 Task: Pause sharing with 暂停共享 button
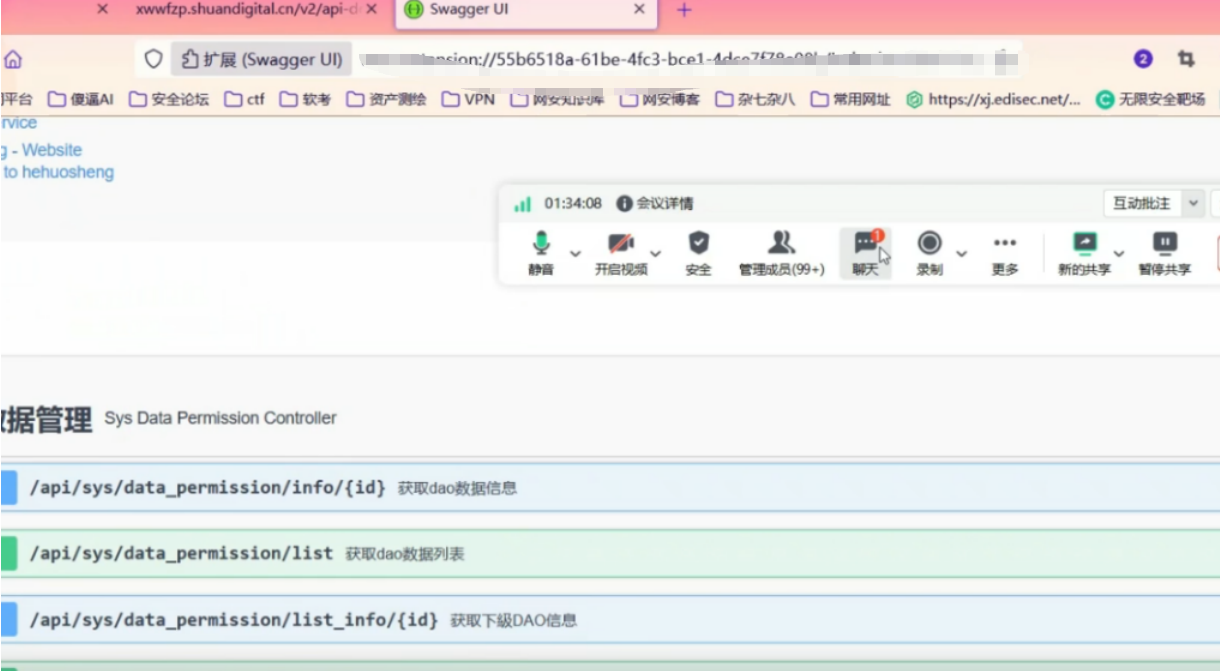[1165, 252]
